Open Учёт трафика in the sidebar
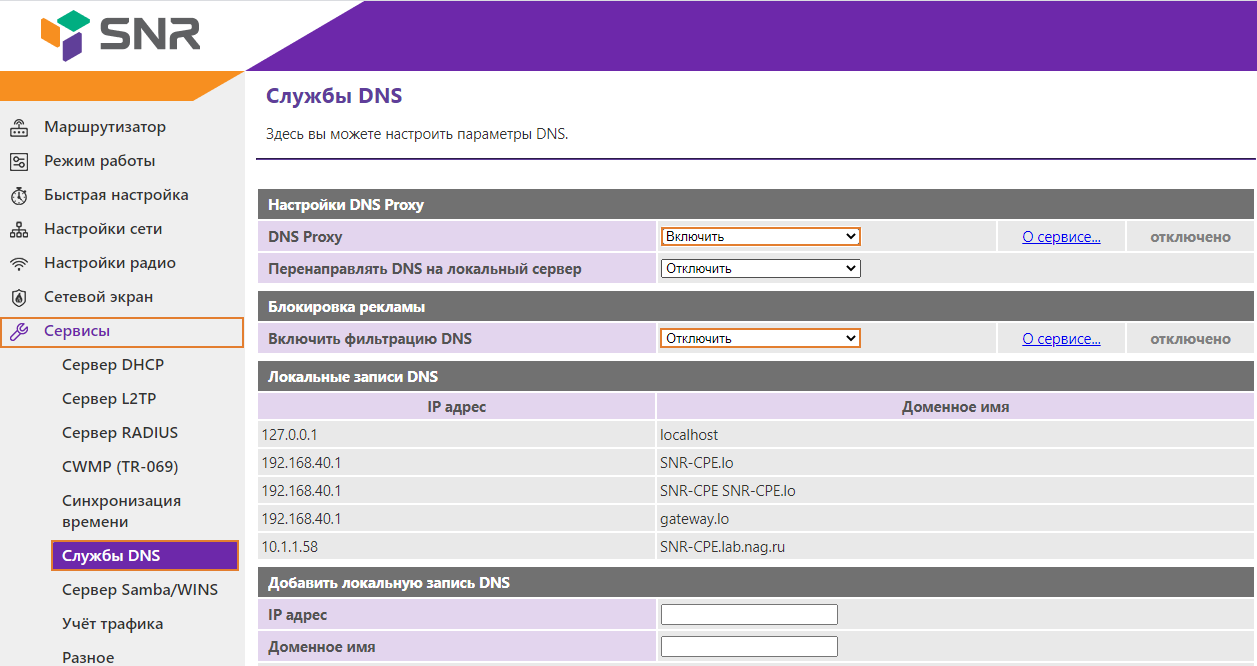The height and width of the screenshot is (666, 1257). [112, 624]
